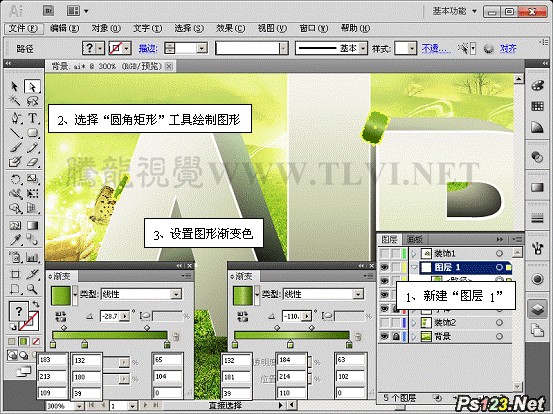The image size is (553, 414).
Task: Click left gradient panel preview swatch
Action: 61,296
